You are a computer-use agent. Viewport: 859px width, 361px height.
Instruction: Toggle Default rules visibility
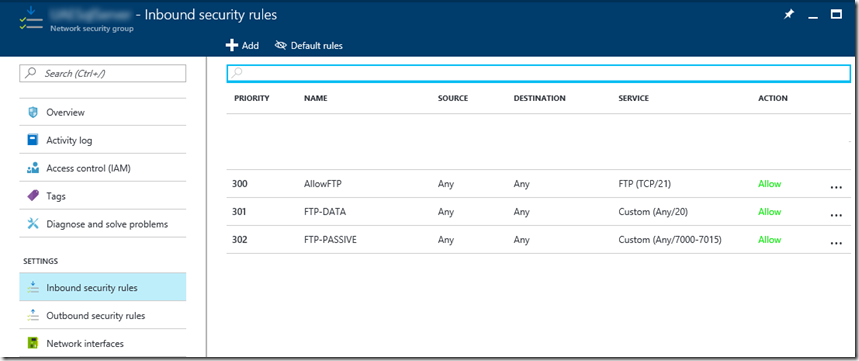pyautogui.click(x=309, y=45)
